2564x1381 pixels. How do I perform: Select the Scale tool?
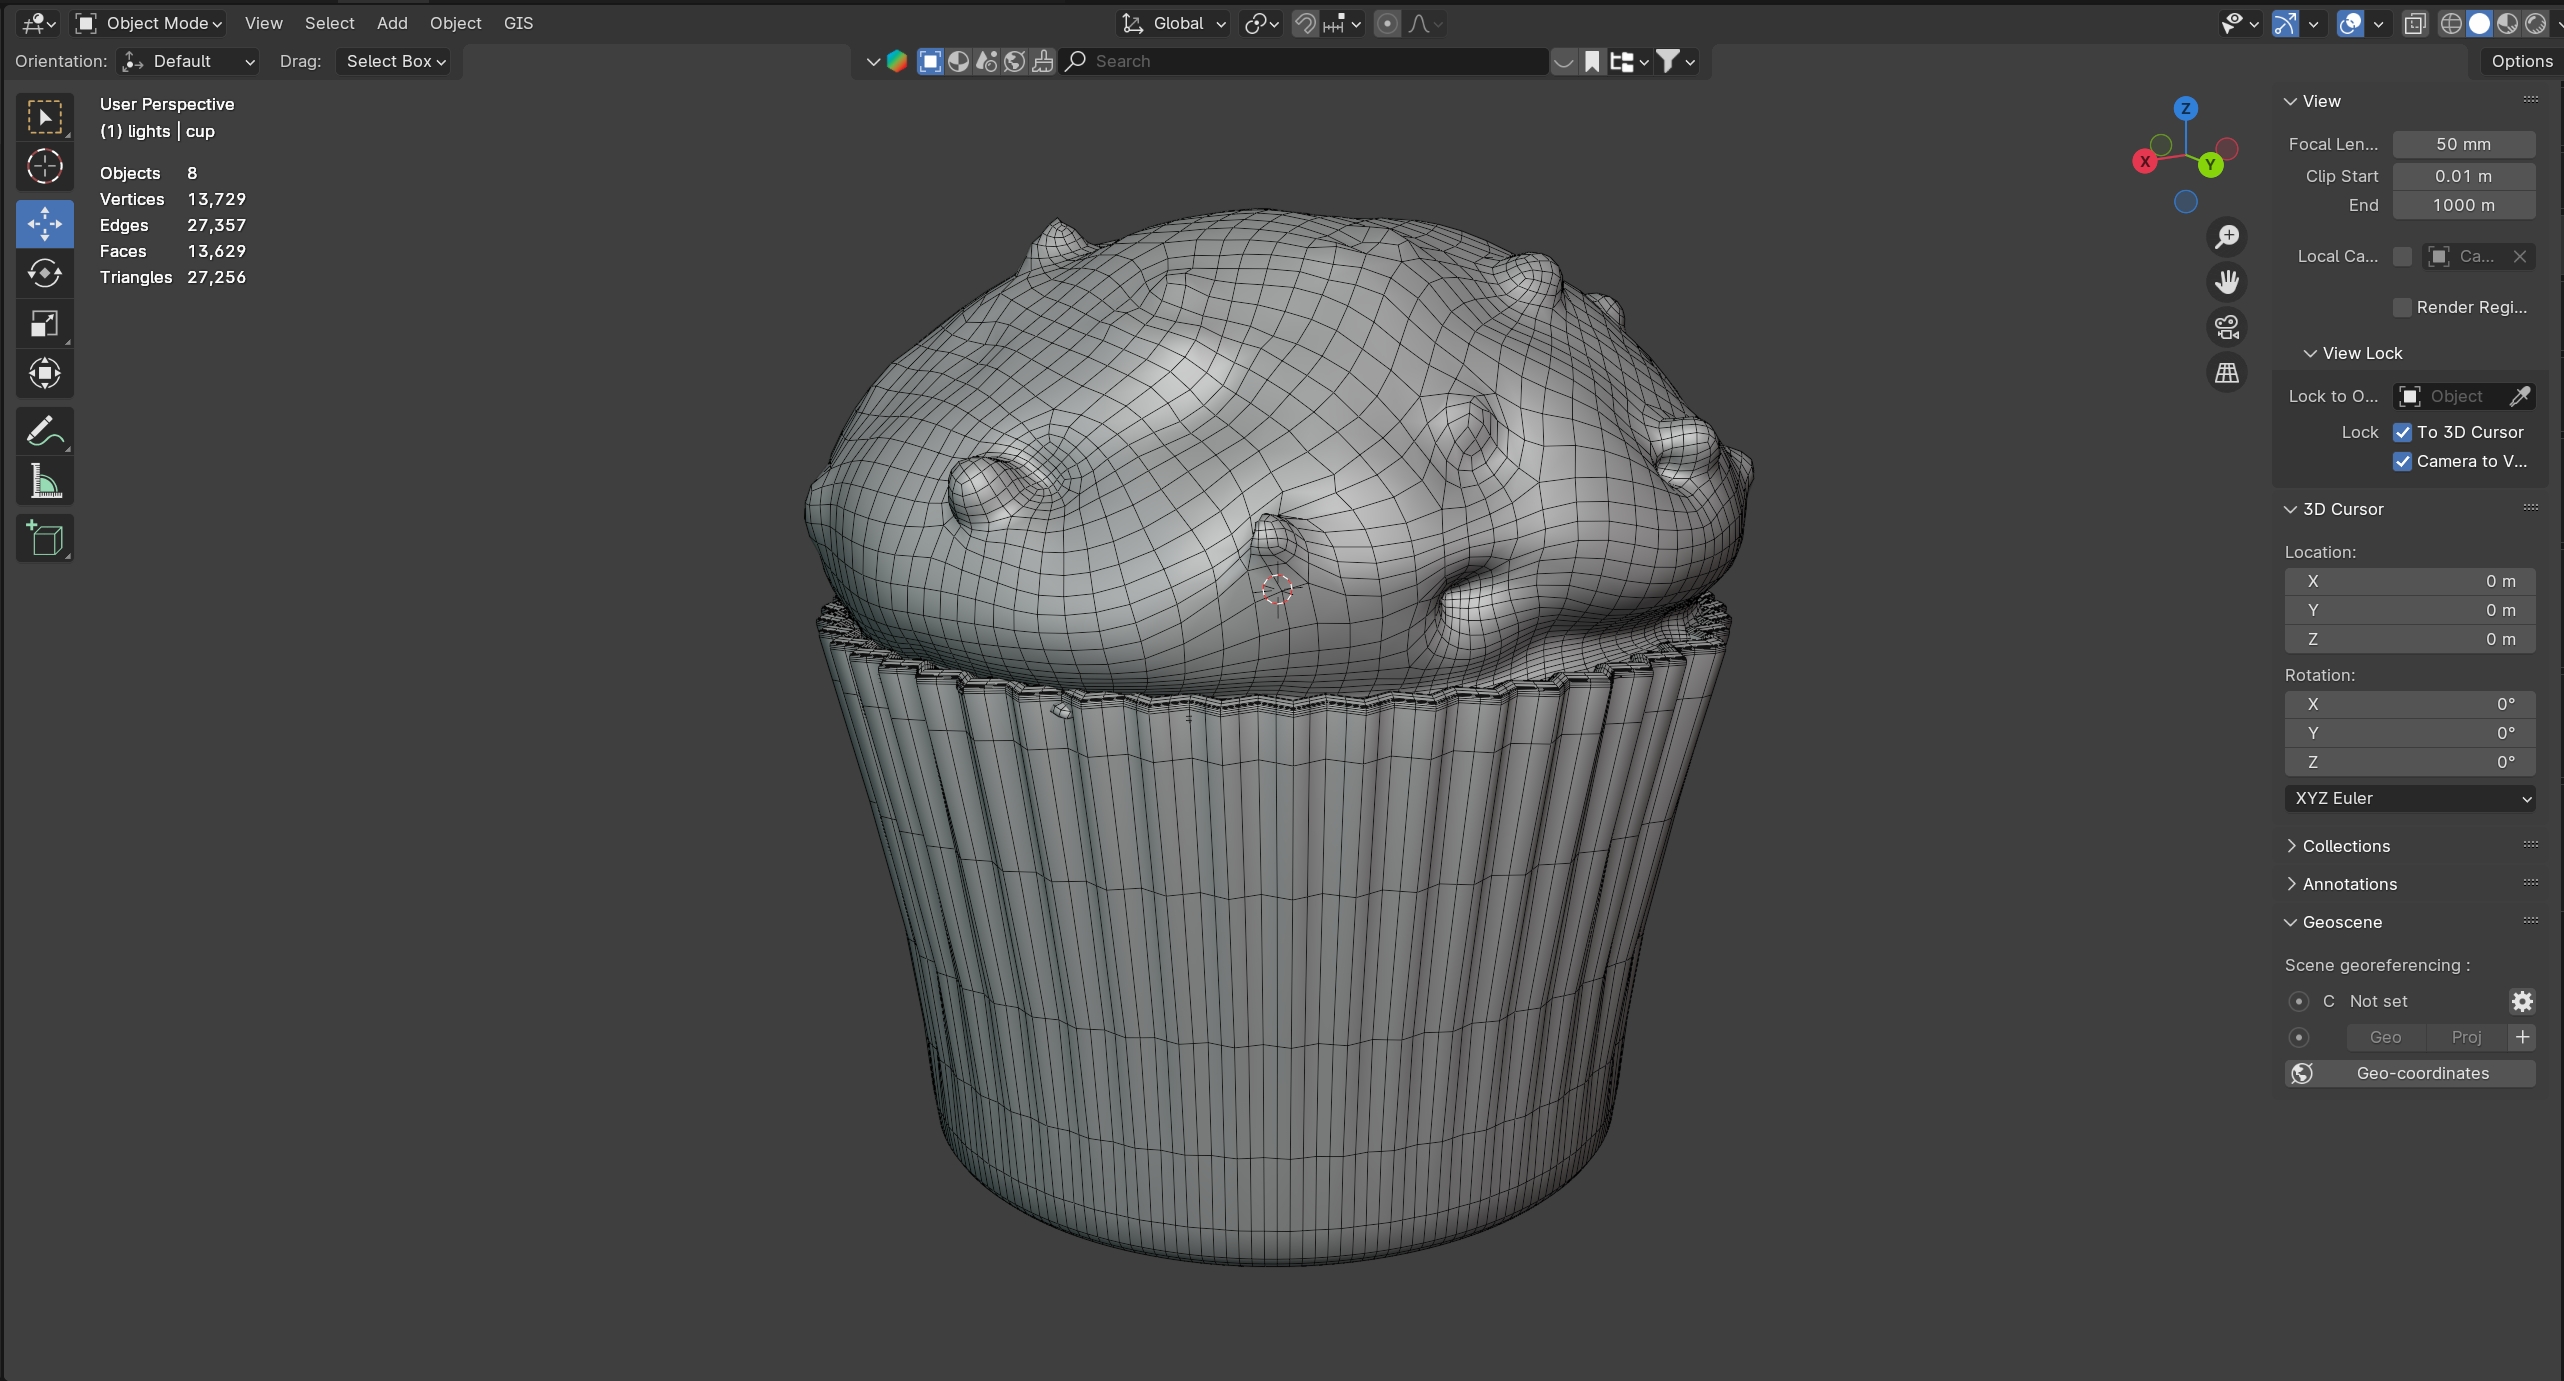tap(44, 323)
